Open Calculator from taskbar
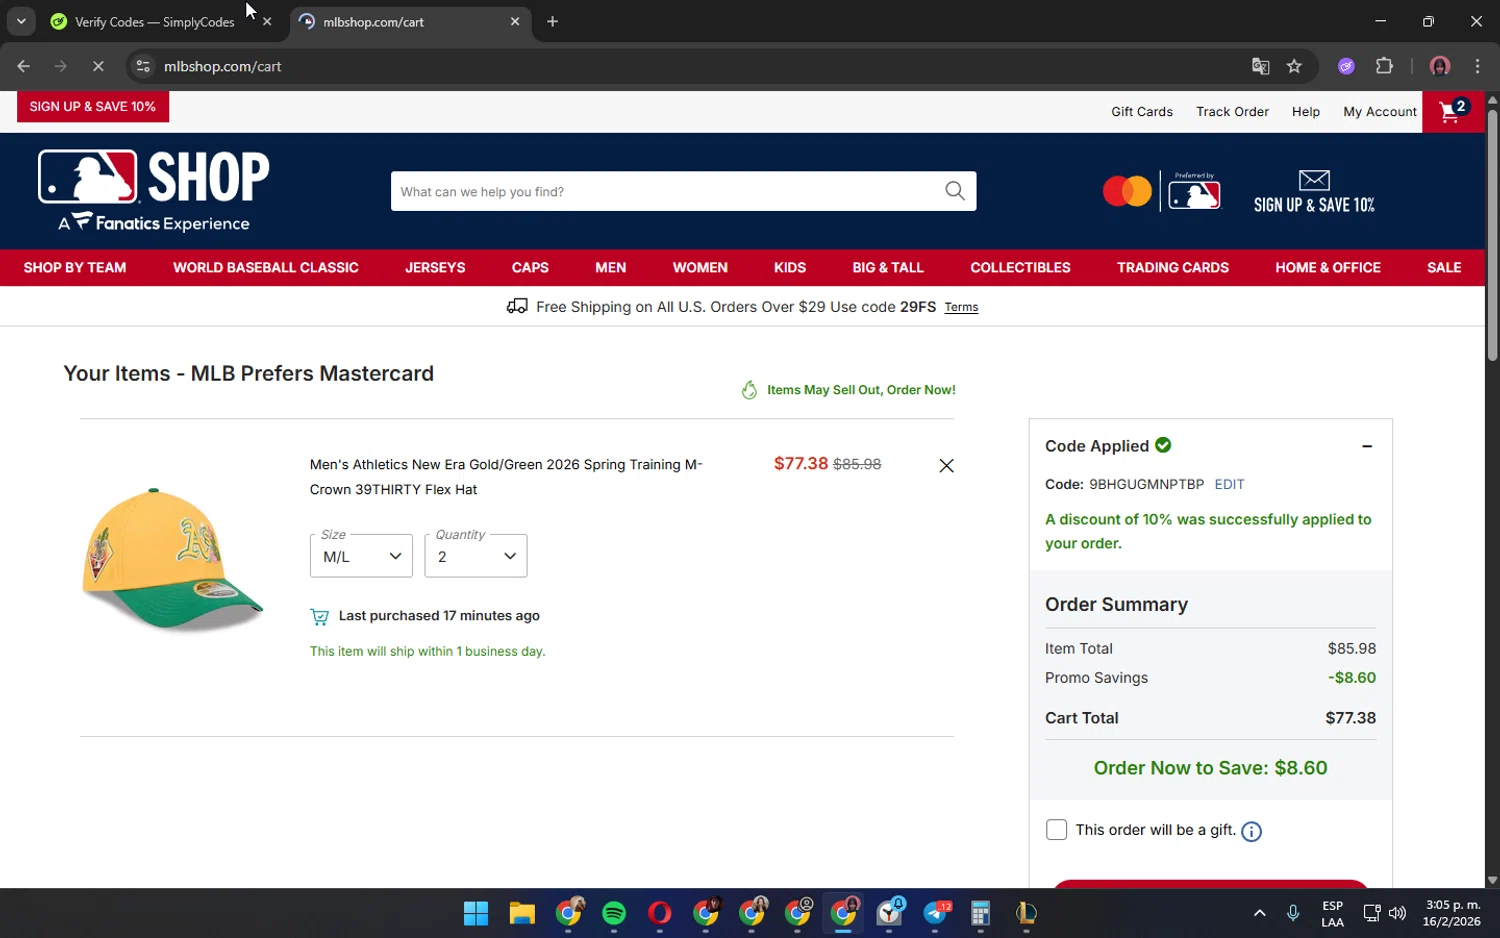The image size is (1500, 938). click(x=980, y=913)
